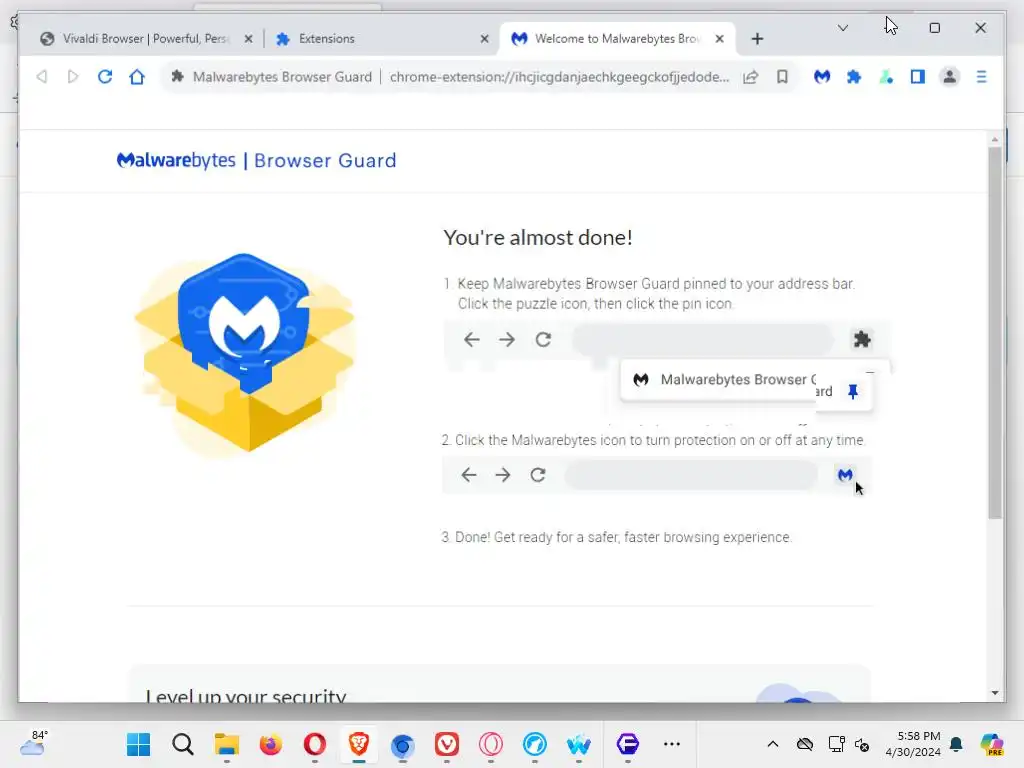Go back to the previous page
1024x768 pixels.
pyautogui.click(x=42, y=77)
